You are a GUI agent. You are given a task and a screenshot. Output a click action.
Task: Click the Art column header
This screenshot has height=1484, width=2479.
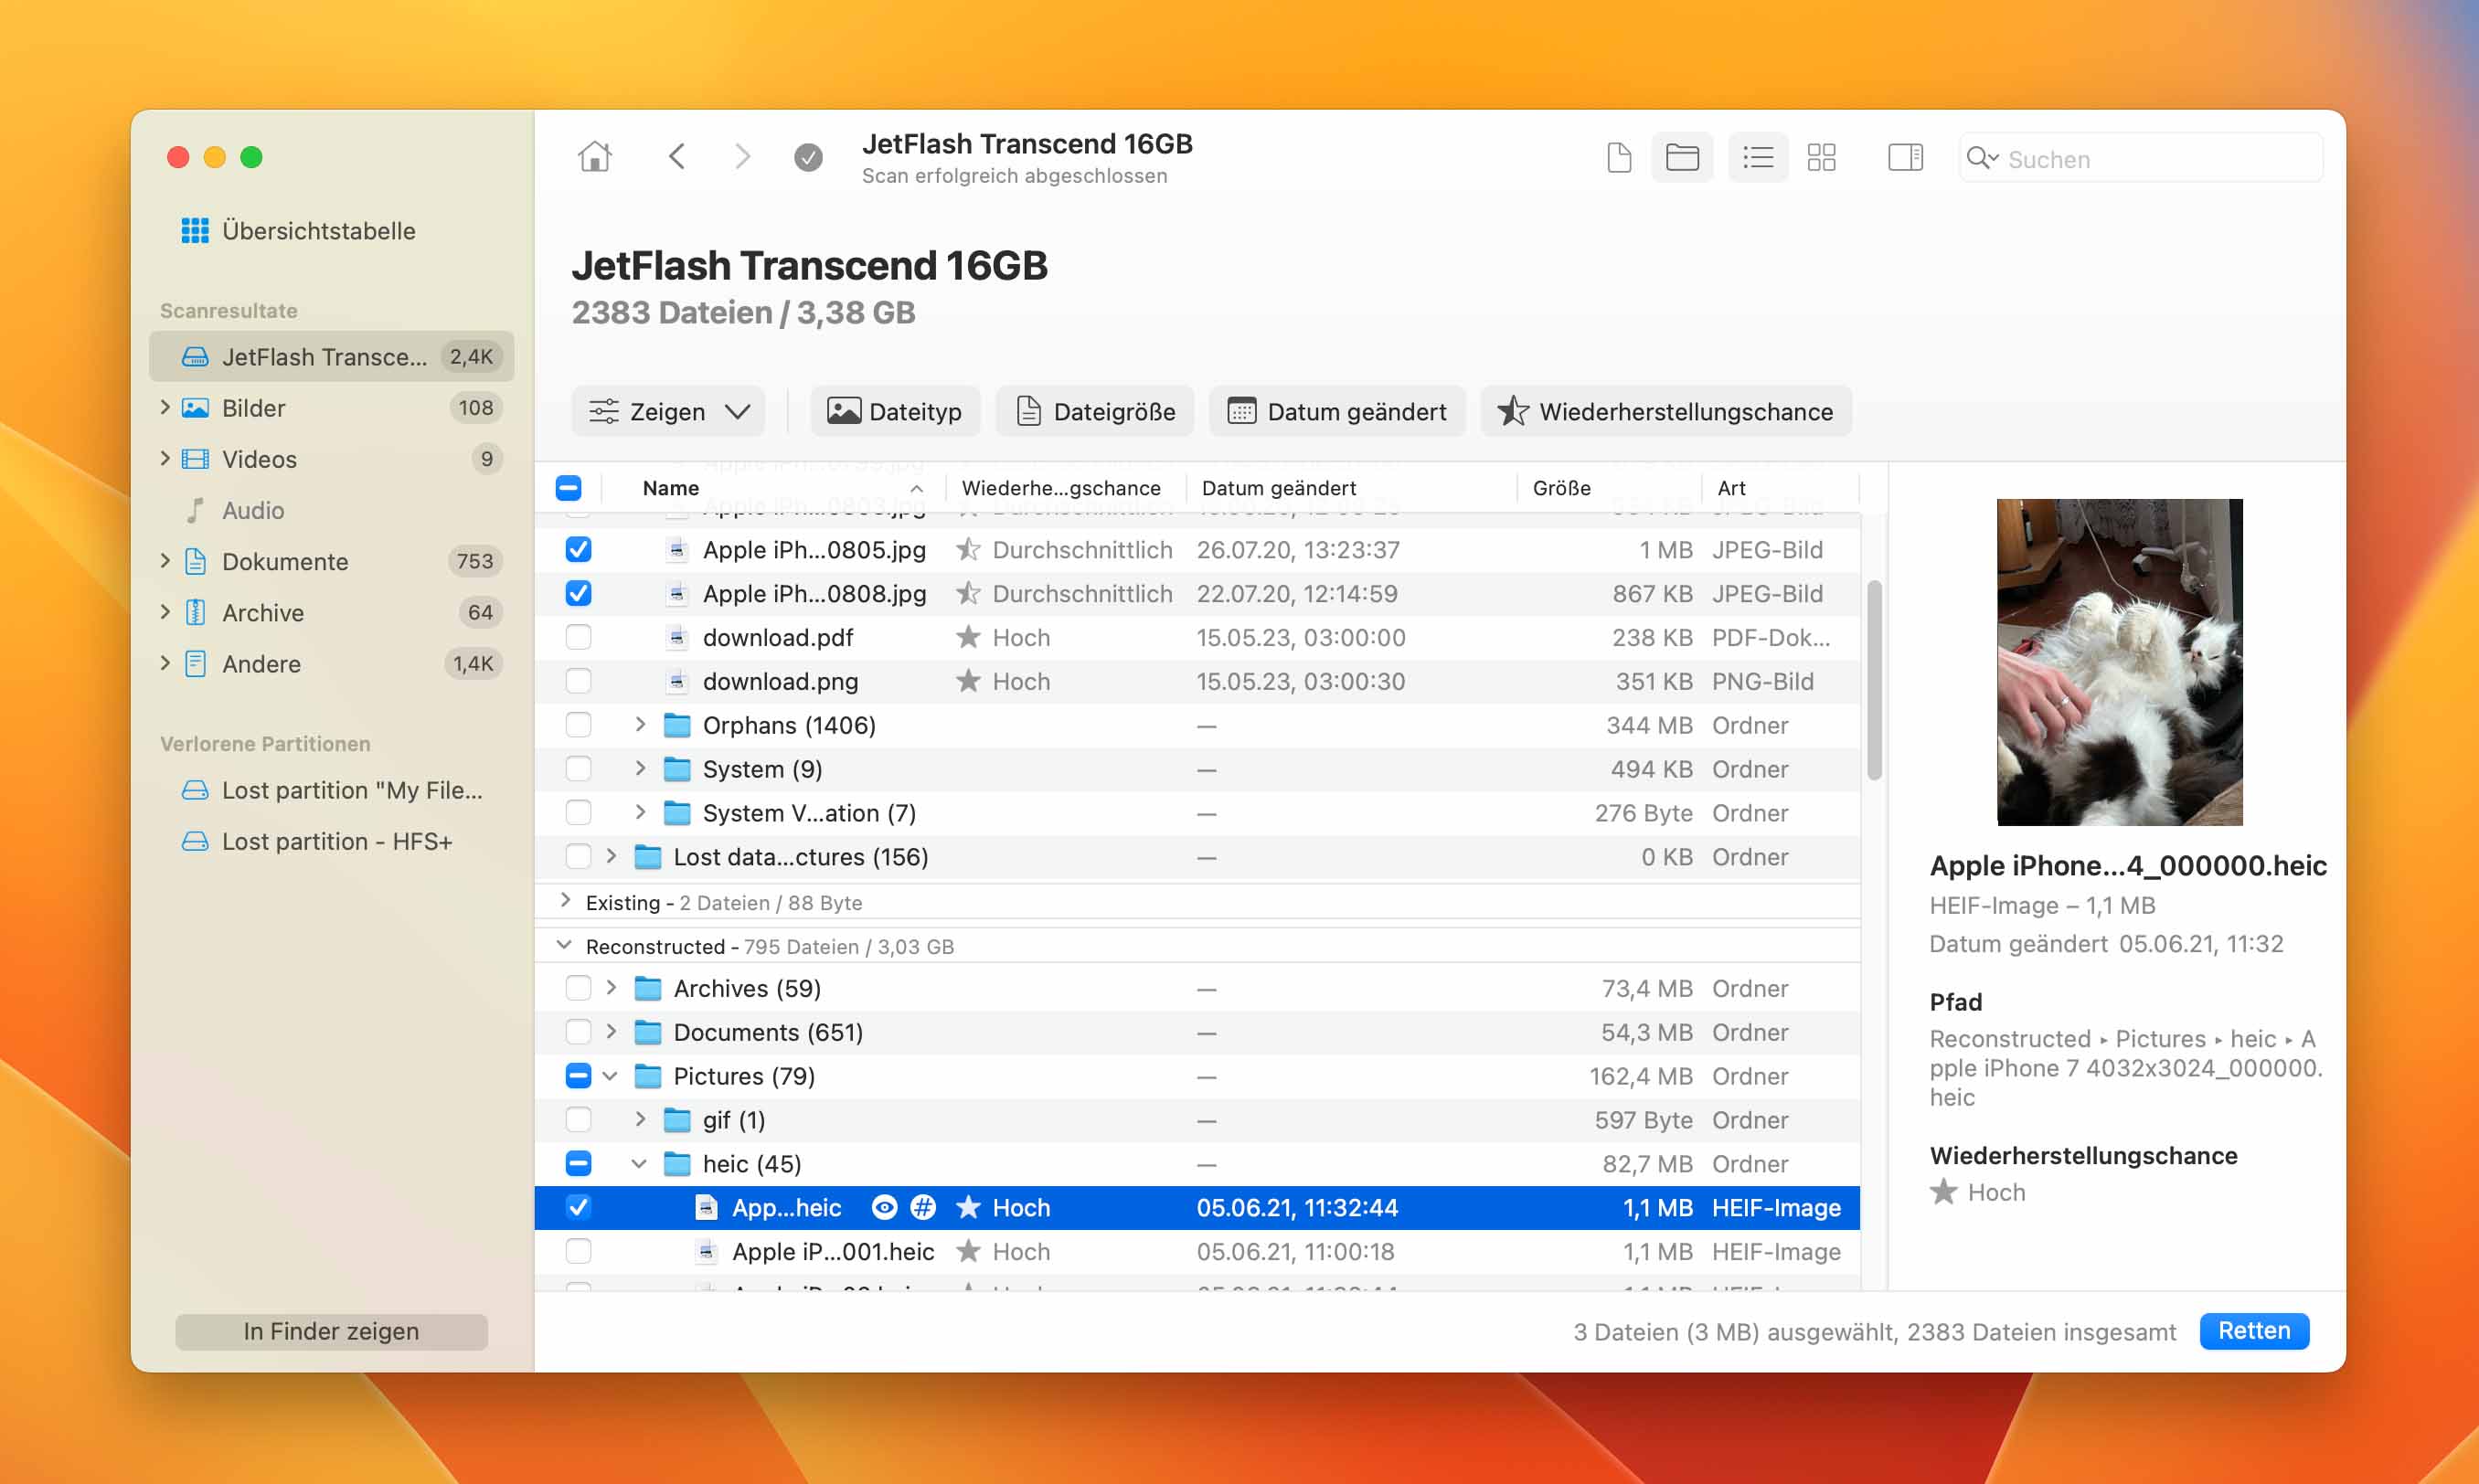point(1780,488)
